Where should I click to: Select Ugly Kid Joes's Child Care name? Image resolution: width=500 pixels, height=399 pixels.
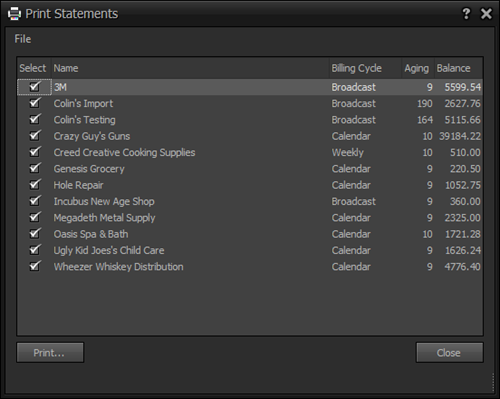coord(109,251)
